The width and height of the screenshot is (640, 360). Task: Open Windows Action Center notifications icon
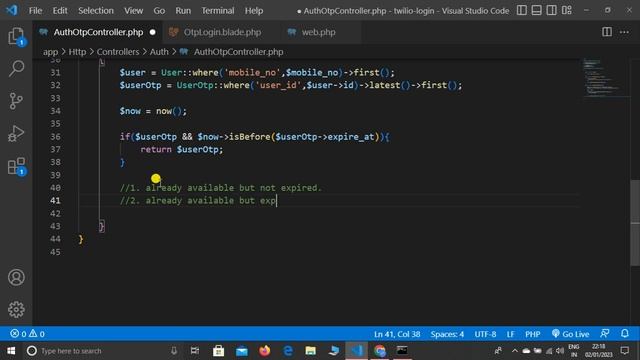pyautogui.click(x=624, y=351)
